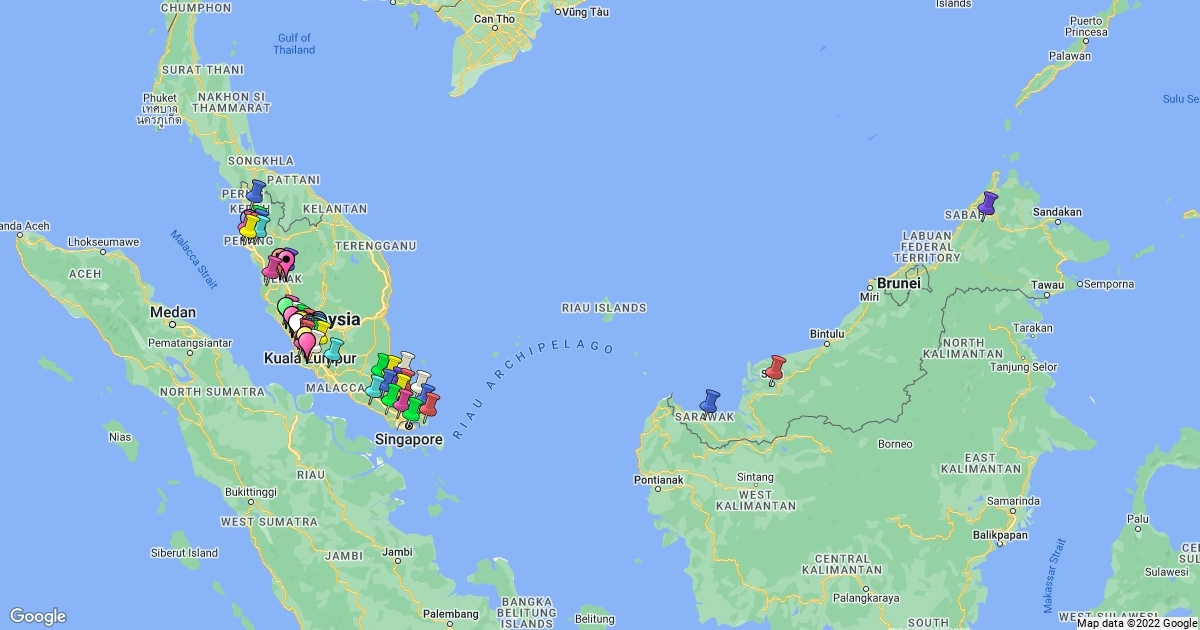Open the blue pushpin above Sarawak label
This screenshot has width=1200, height=630.
click(x=711, y=400)
